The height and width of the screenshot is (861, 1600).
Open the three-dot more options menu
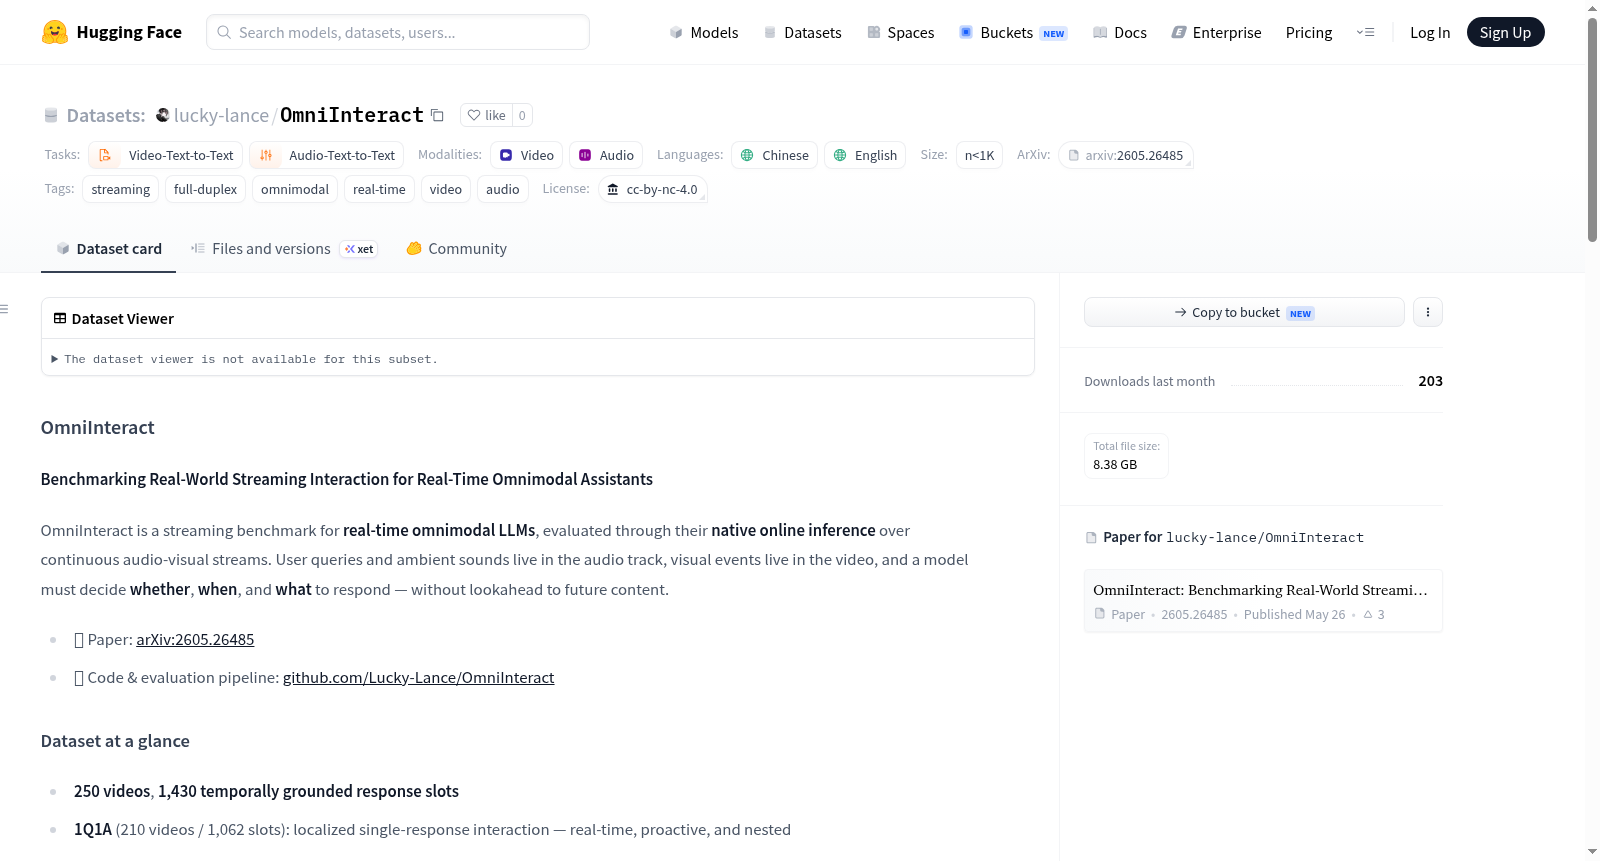(x=1427, y=312)
